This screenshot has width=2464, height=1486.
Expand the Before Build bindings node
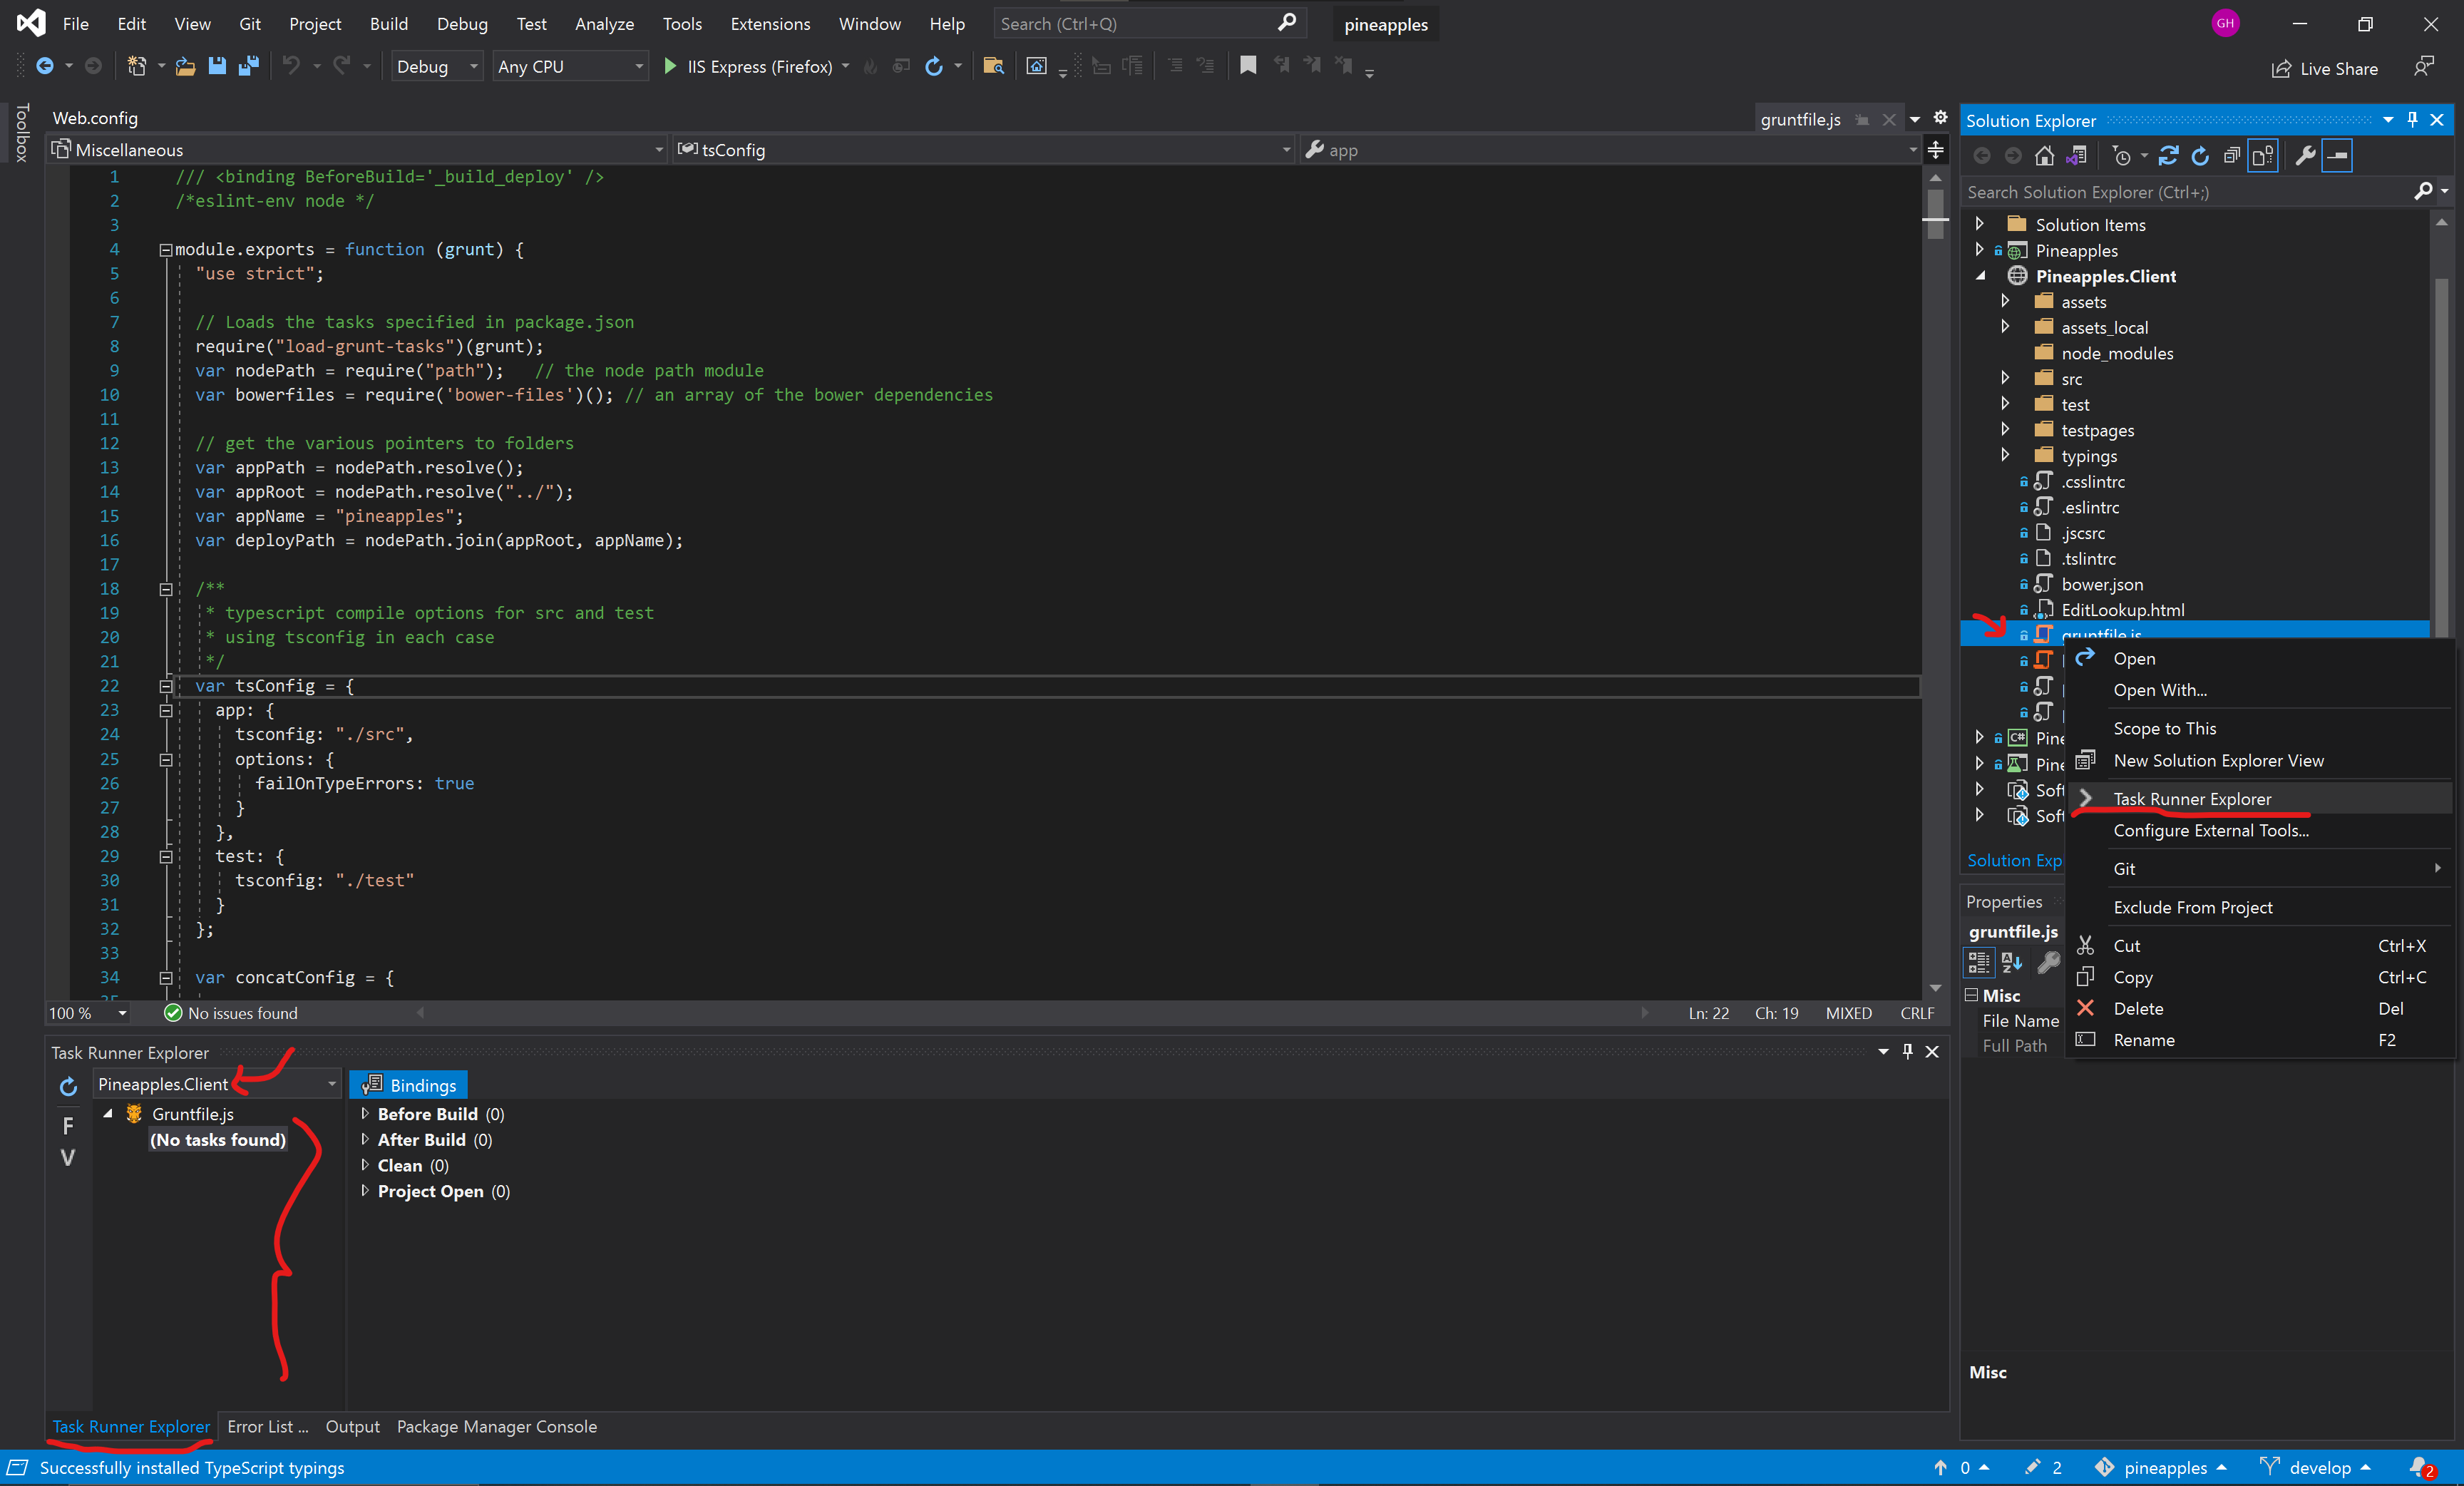[x=365, y=1113]
